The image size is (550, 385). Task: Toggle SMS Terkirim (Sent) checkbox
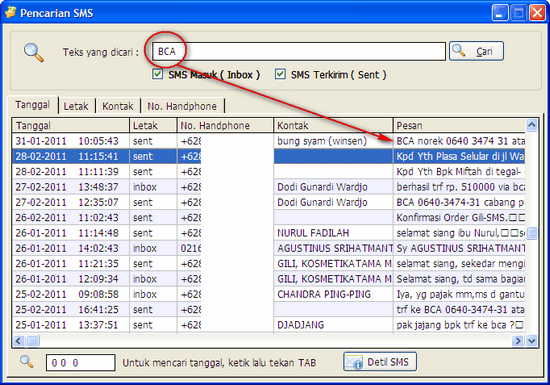click(x=280, y=74)
